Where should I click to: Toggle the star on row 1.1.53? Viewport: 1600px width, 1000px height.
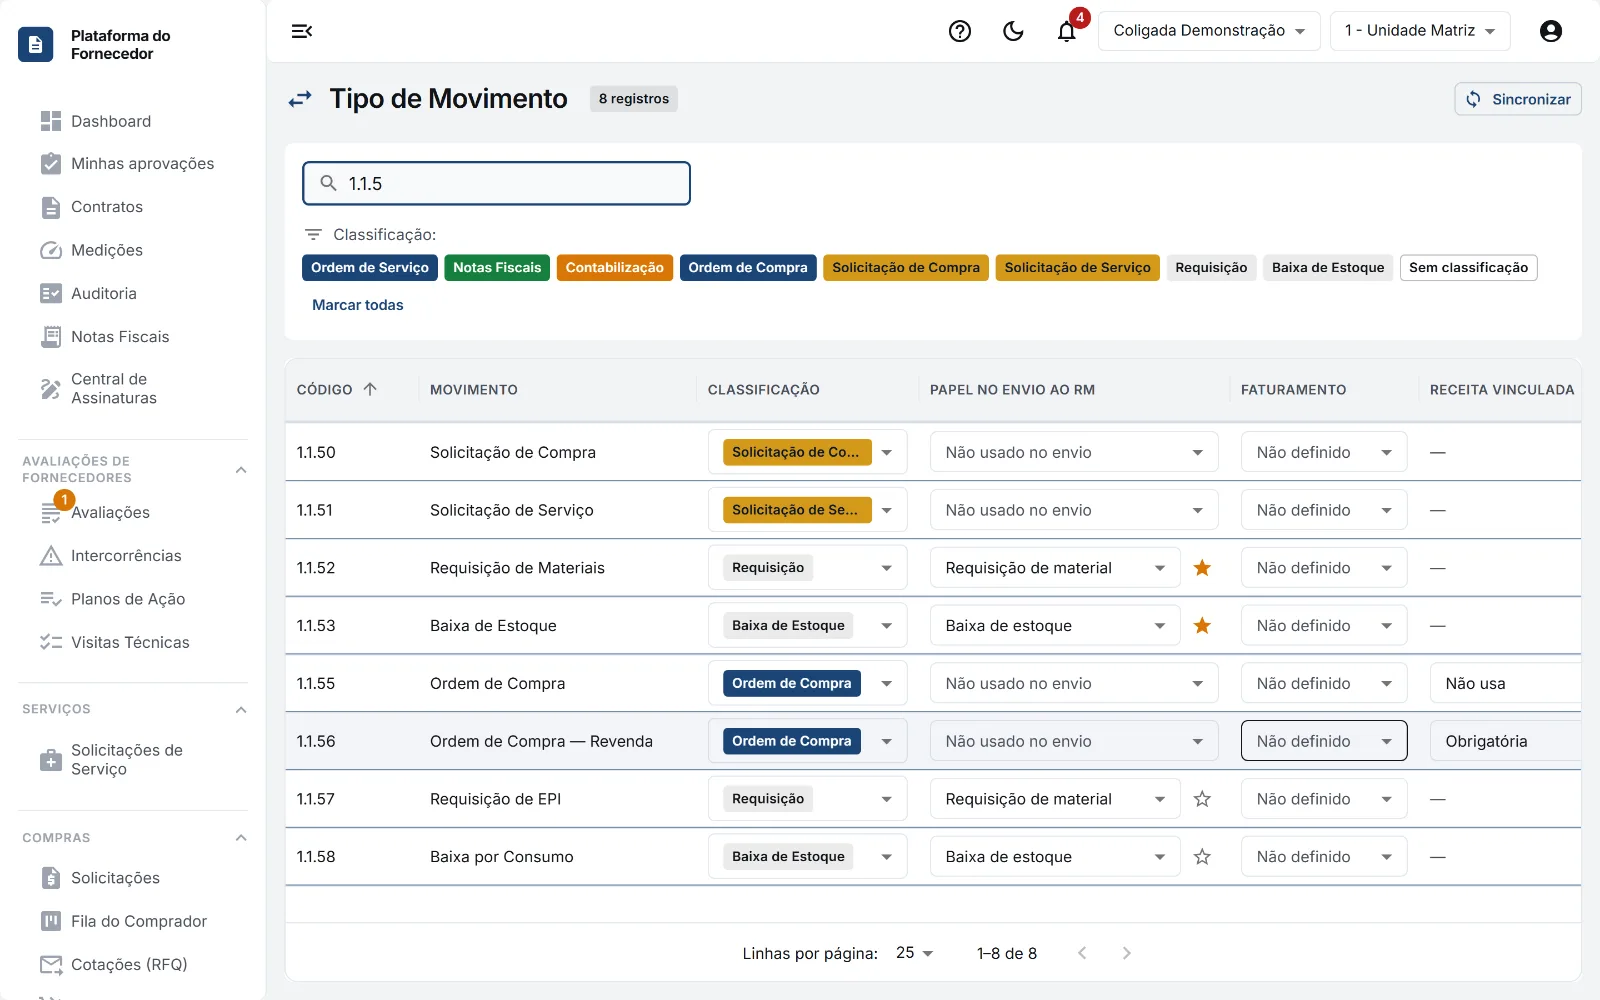click(x=1203, y=626)
